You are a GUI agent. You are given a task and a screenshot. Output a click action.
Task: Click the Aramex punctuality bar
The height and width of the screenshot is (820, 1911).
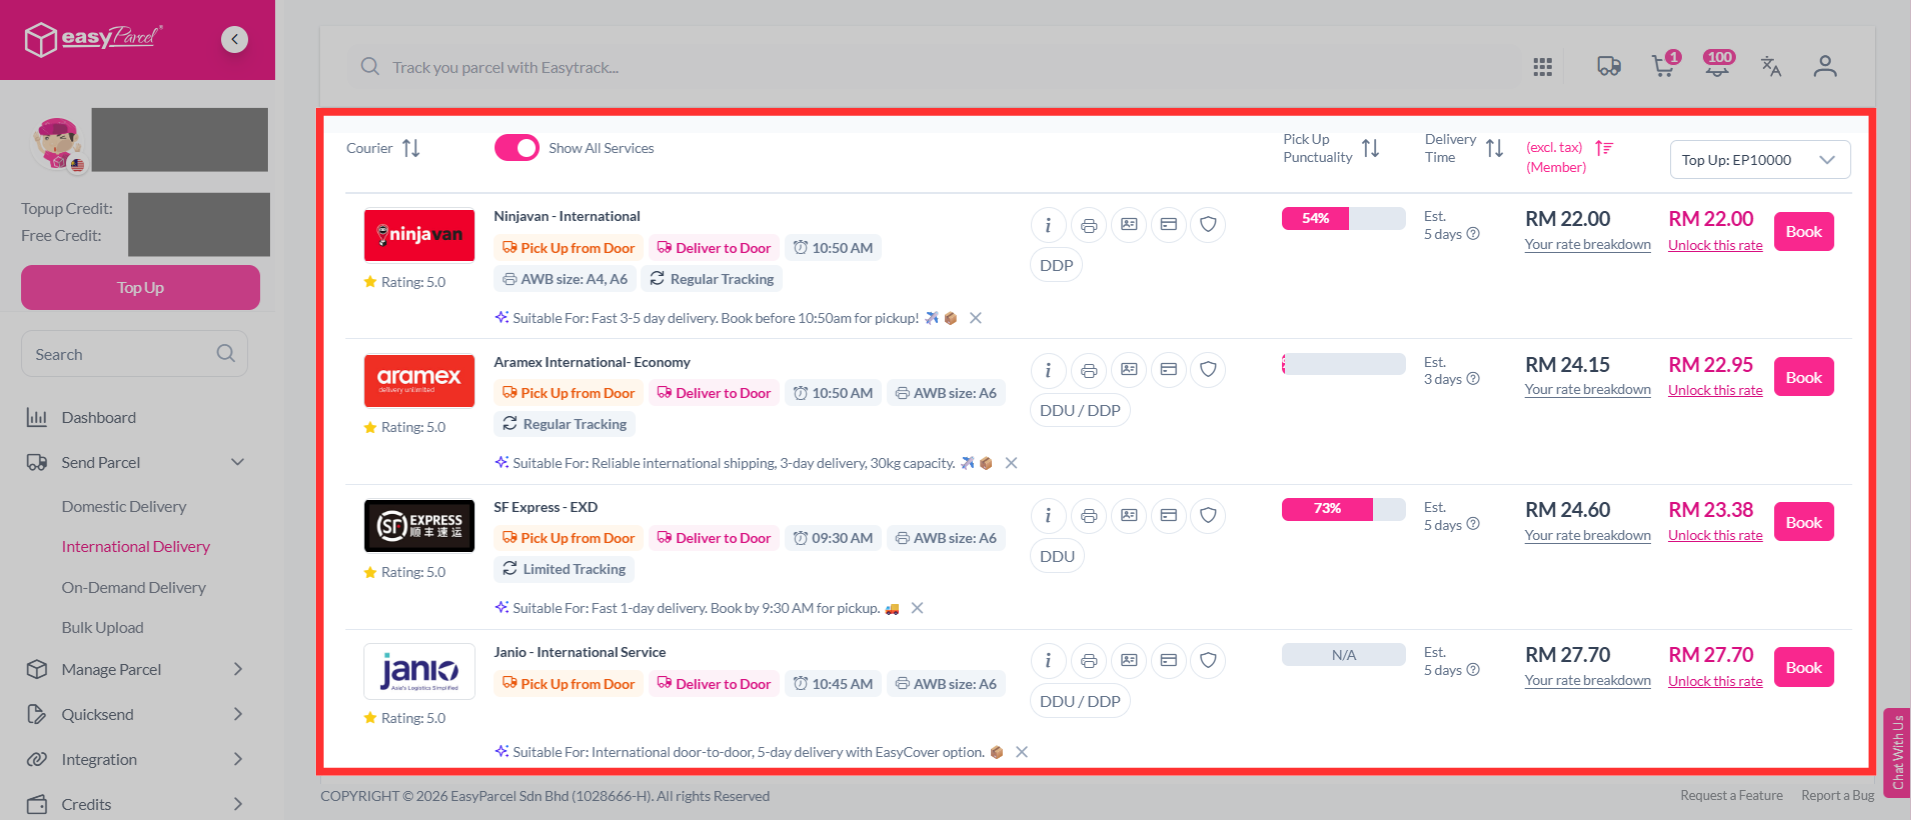click(1343, 364)
